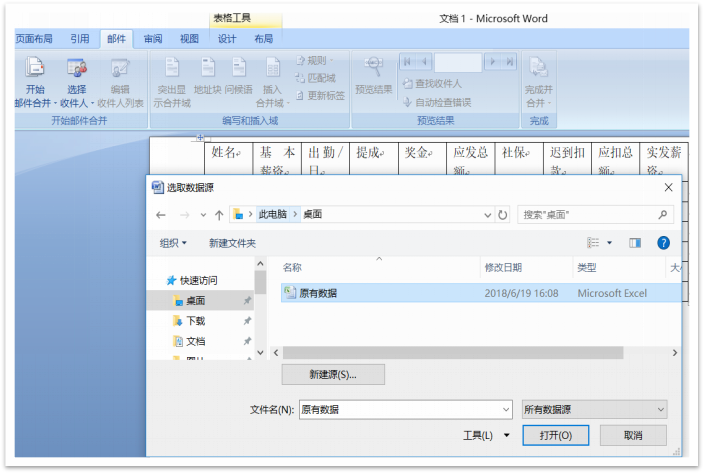The image size is (704, 473).
Task: Switch to the 审阅 ribbon tab
Action: point(152,39)
